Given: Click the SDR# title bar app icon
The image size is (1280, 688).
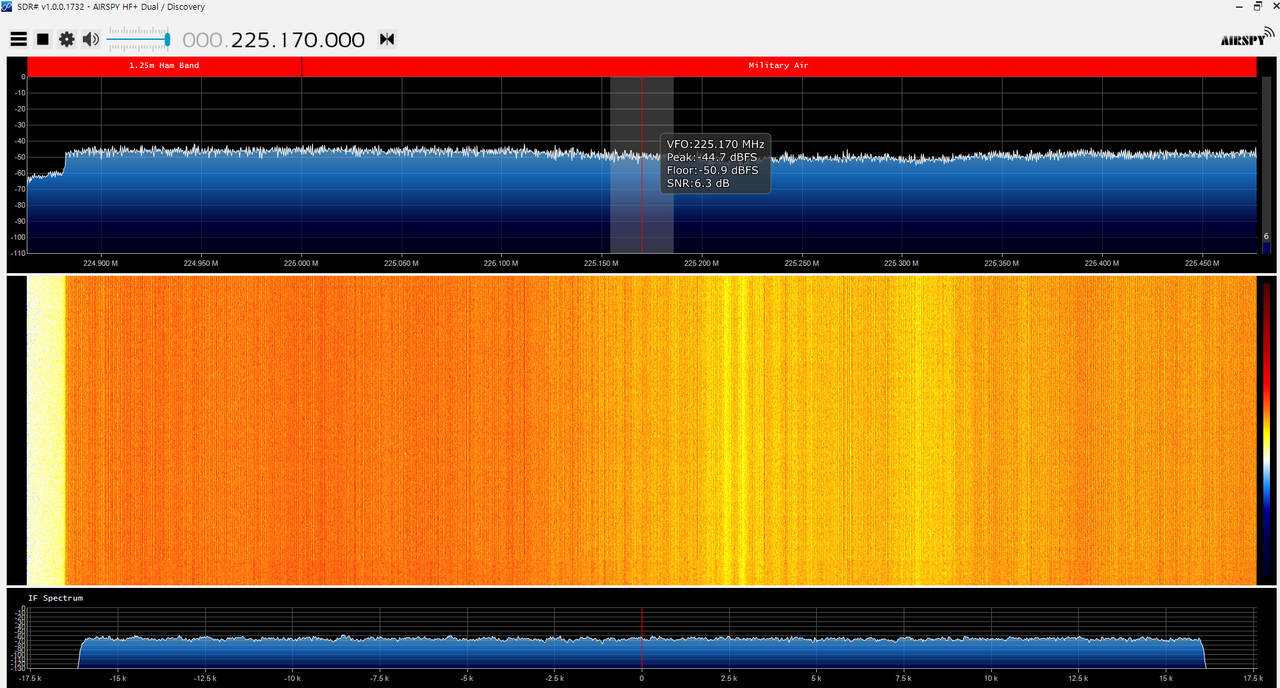Looking at the screenshot, I should click(8, 7).
